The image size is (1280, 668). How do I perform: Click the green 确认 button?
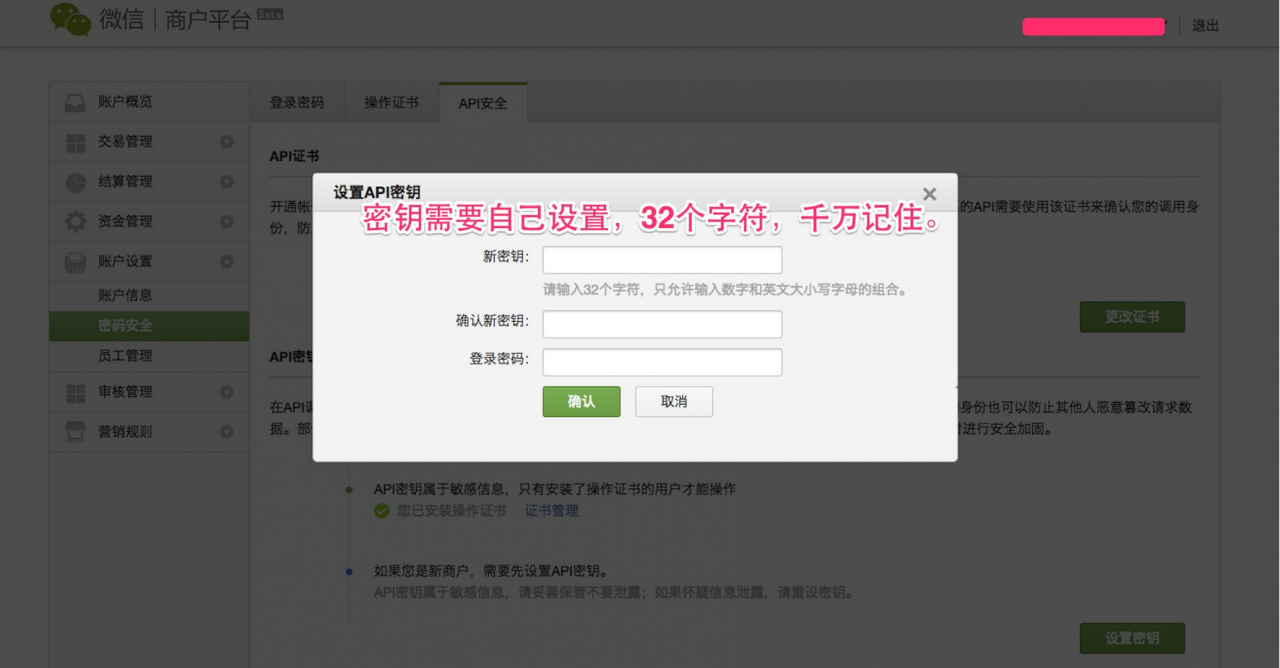pyautogui.click(x=581, y=401)
